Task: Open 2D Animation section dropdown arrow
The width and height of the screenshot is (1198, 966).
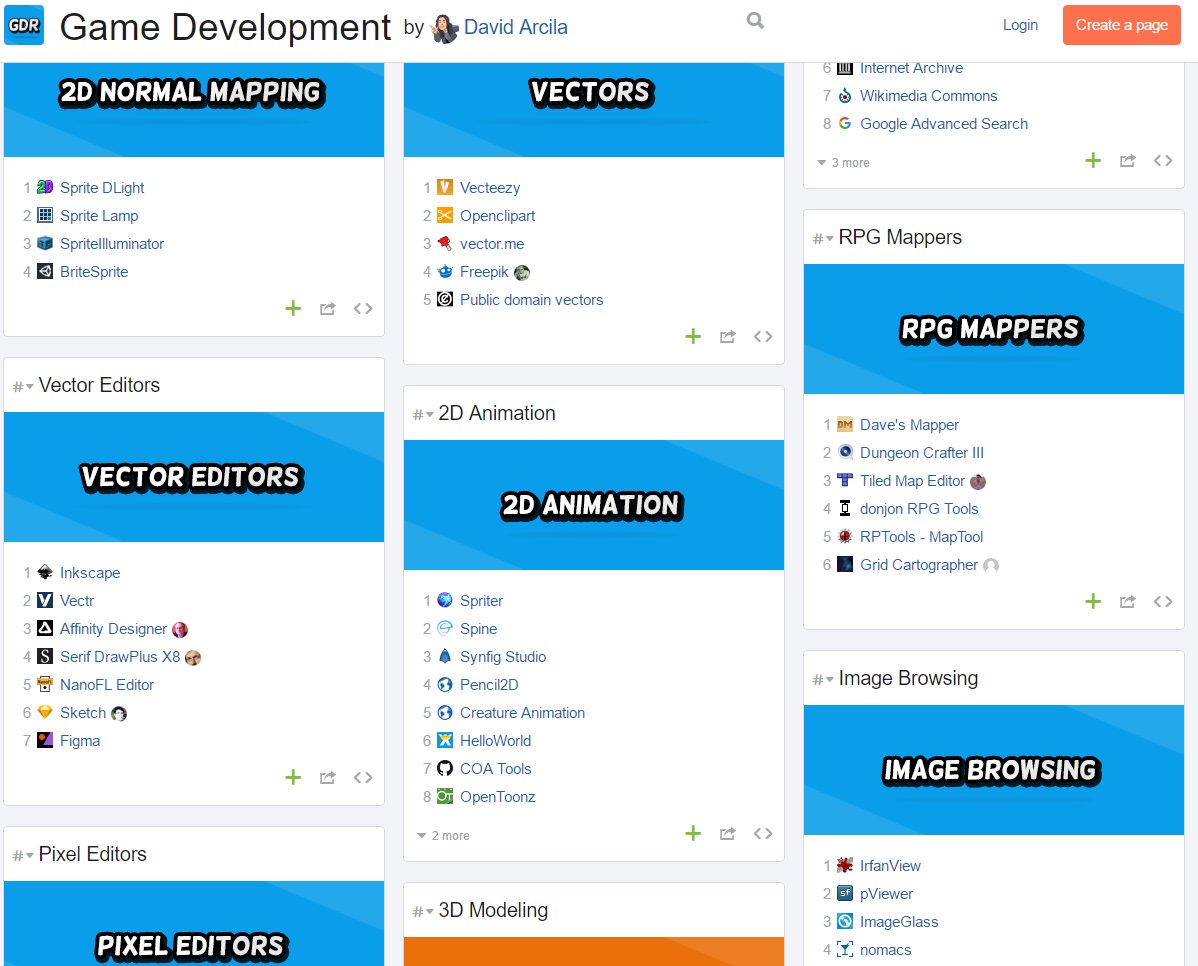Action: pyautogui.click(x=429, y=415)
